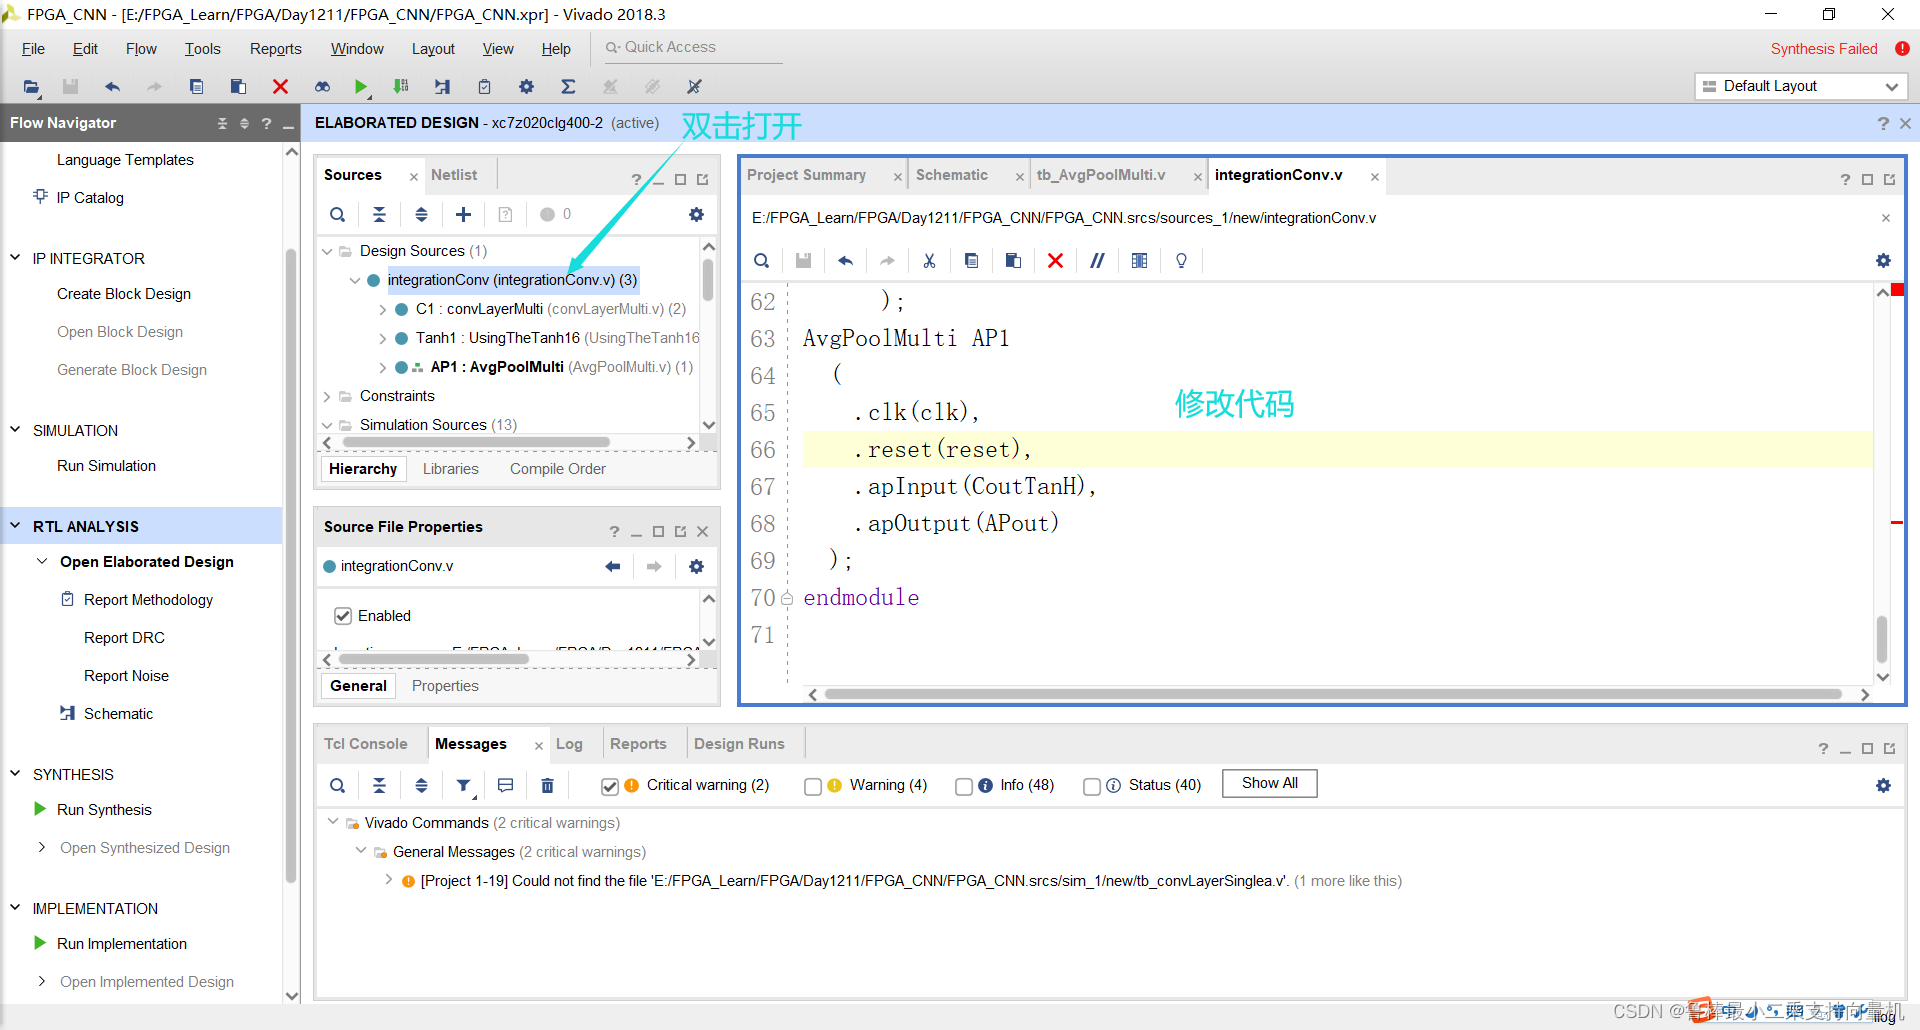Expand the Constraints folder
The width and height of the screenshot is (1920, 1030).
pos(327,396)
